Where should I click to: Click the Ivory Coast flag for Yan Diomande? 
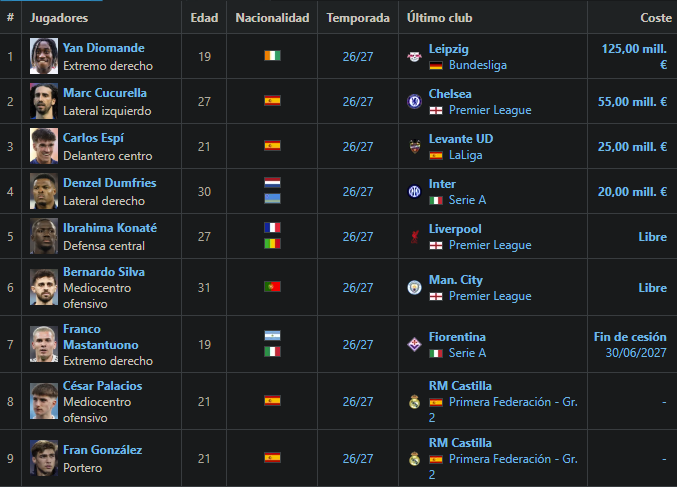(x=272, y=56)
